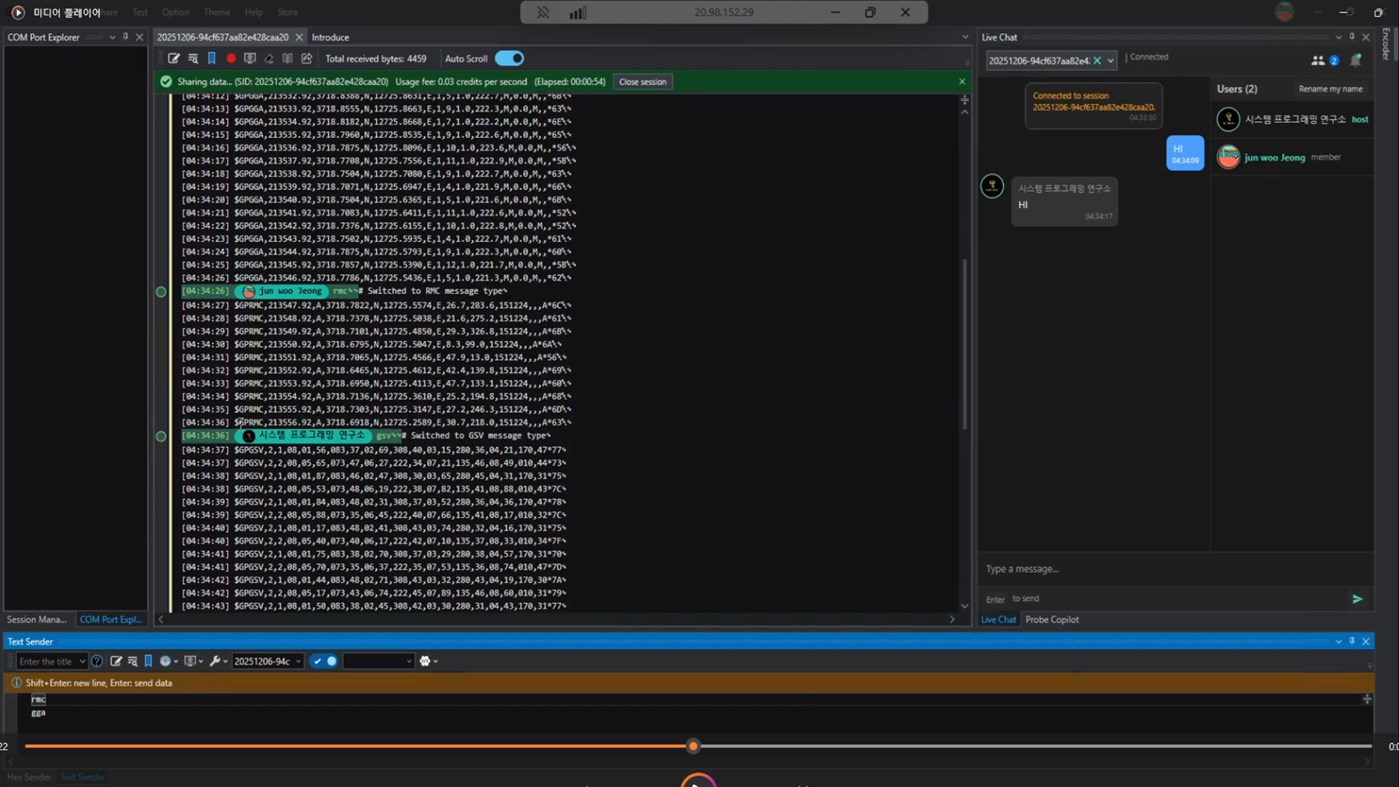This screenshot has width=1399, height=787.
Task: Toggle the check switch in Text Sender toolbar
Action: point(324,661)
